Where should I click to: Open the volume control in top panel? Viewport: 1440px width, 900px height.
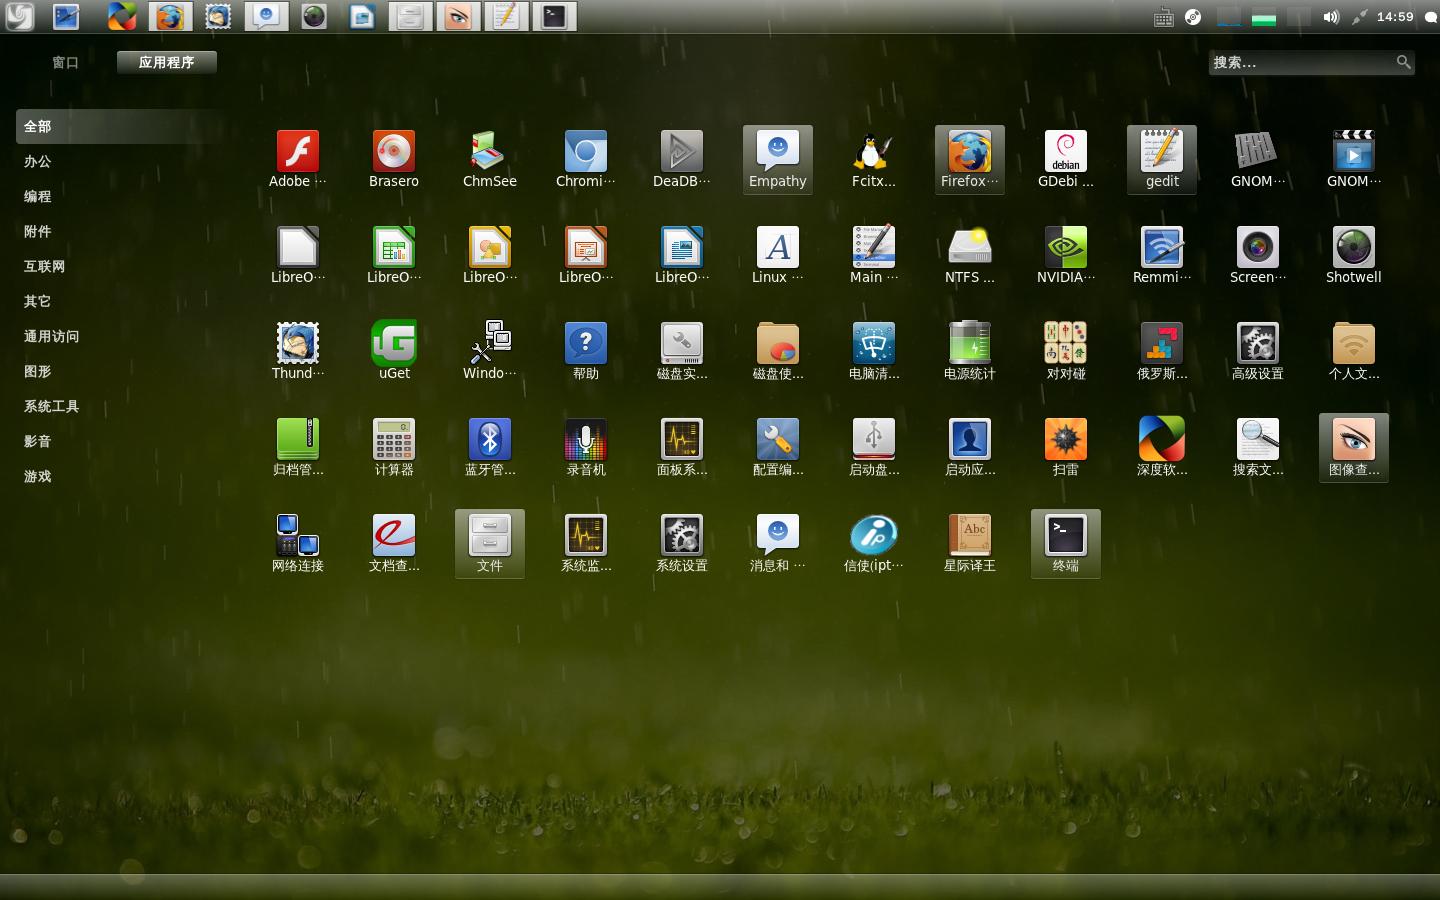click(x=1330, y=17)
